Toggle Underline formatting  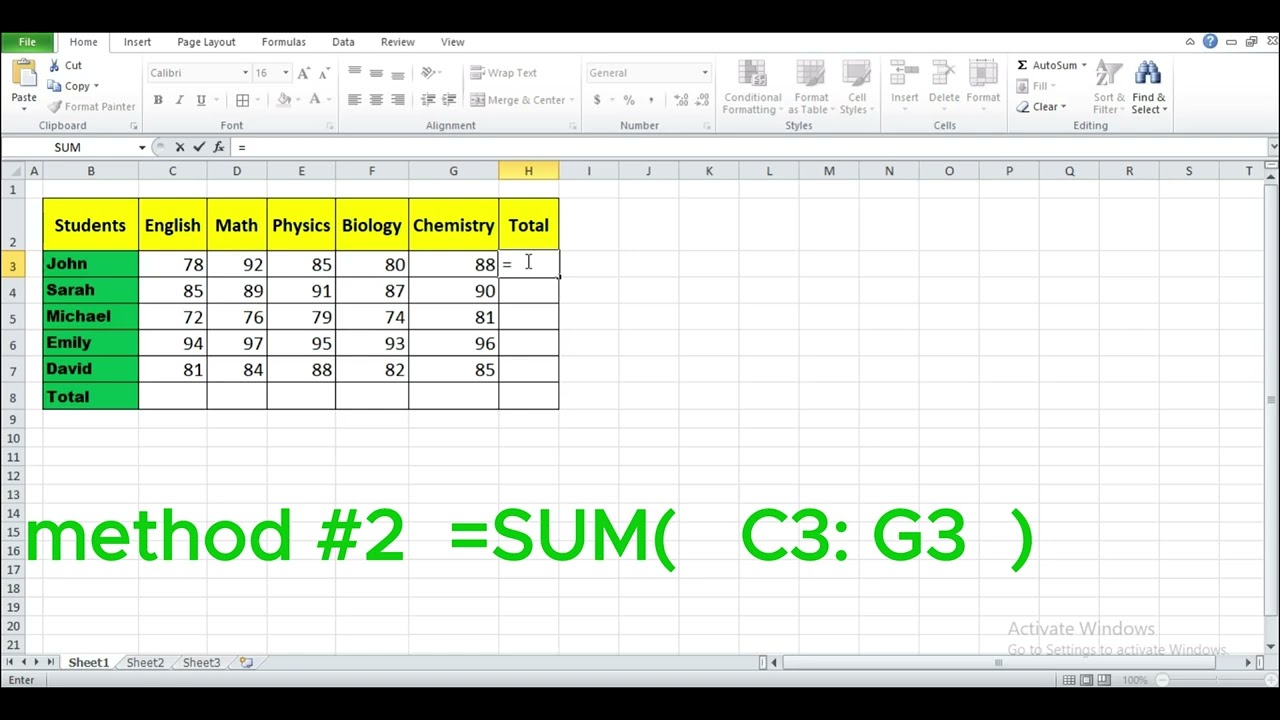coord(201,100)
